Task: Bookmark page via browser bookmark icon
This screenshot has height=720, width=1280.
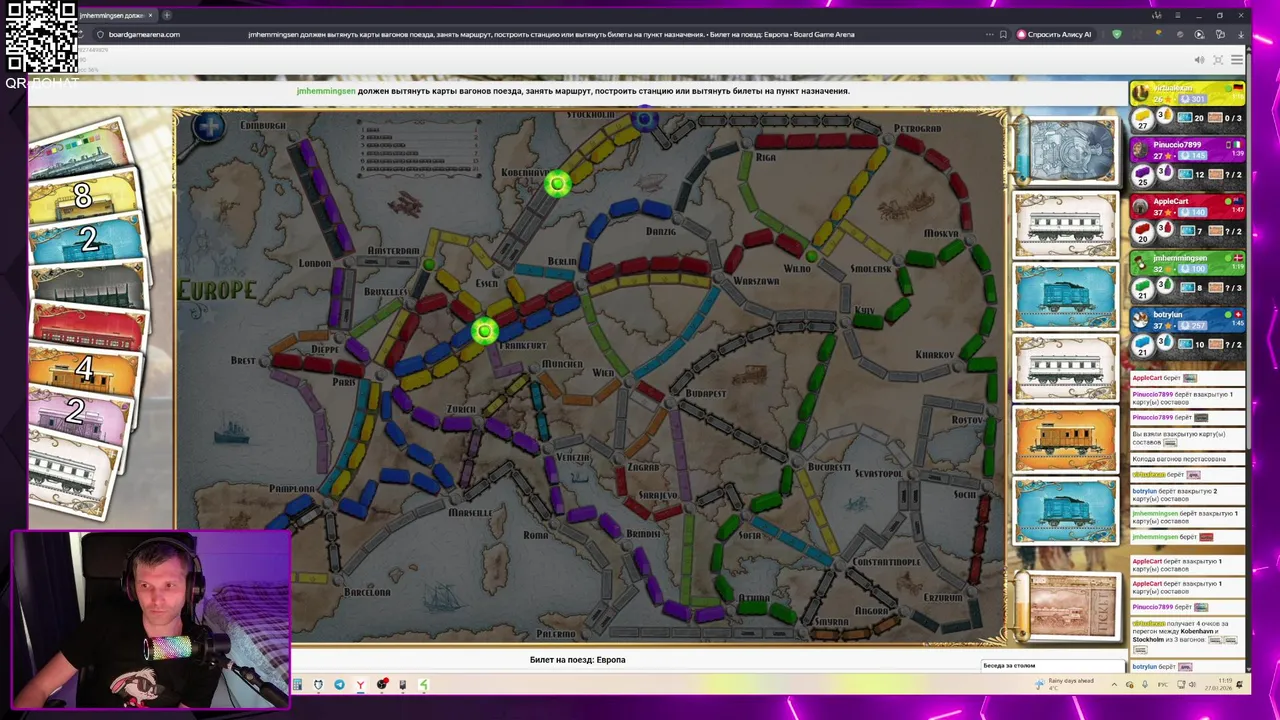Action: (x=1003, y=34)
